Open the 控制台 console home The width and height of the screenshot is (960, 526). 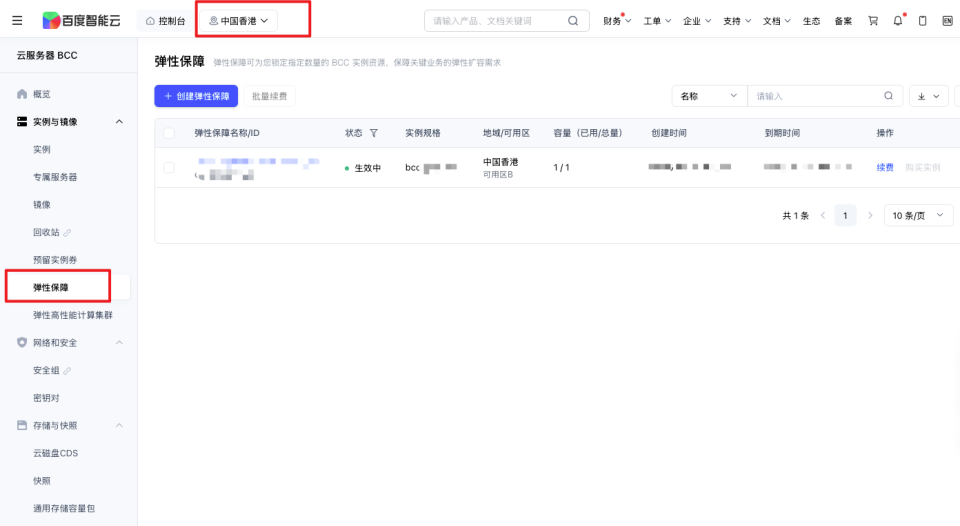click(x=165, y=21)
